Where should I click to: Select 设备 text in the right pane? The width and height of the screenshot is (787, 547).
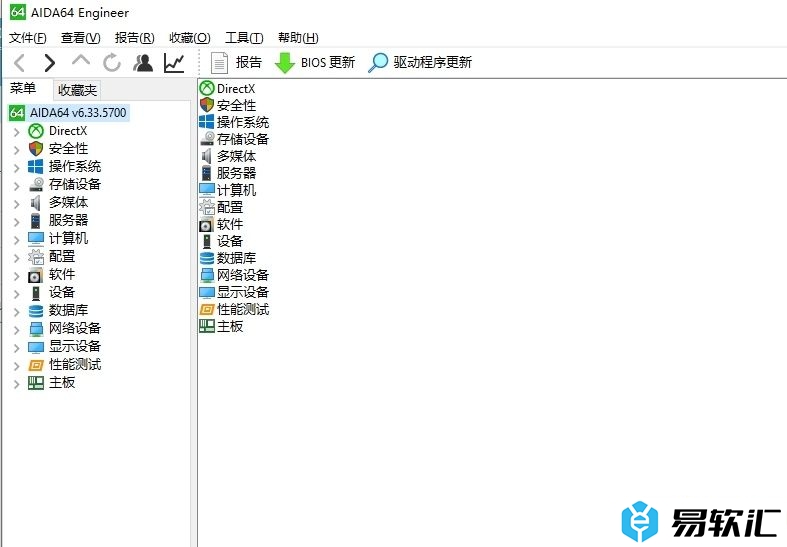230,241
